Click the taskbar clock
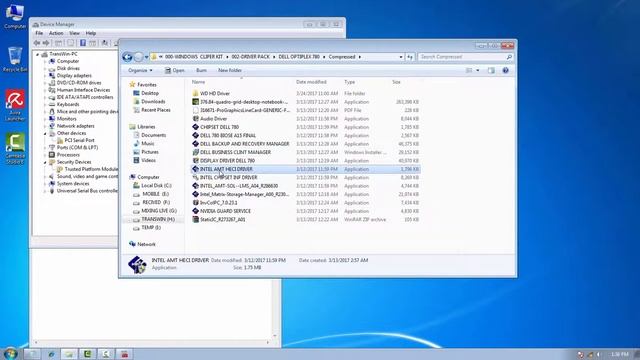The width and height of the screenshot is (640, 360). pos(620,354)
